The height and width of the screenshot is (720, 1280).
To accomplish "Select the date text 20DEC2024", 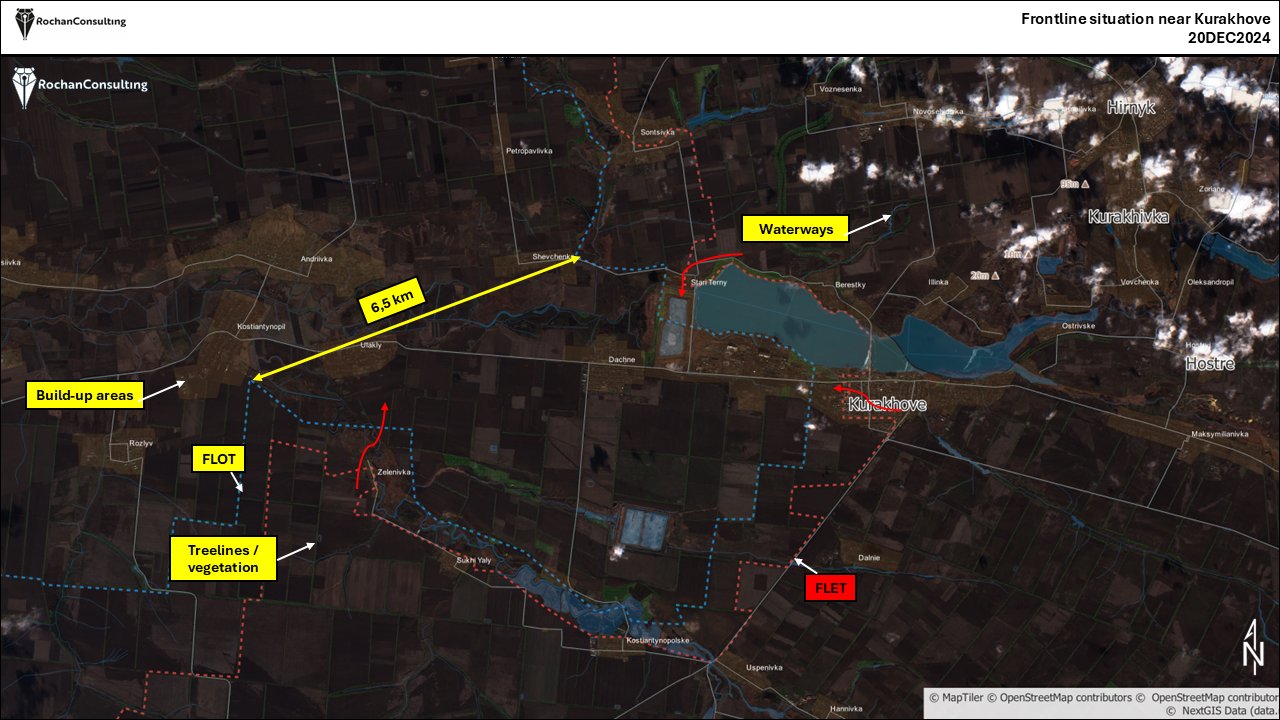I will 1228,38.
